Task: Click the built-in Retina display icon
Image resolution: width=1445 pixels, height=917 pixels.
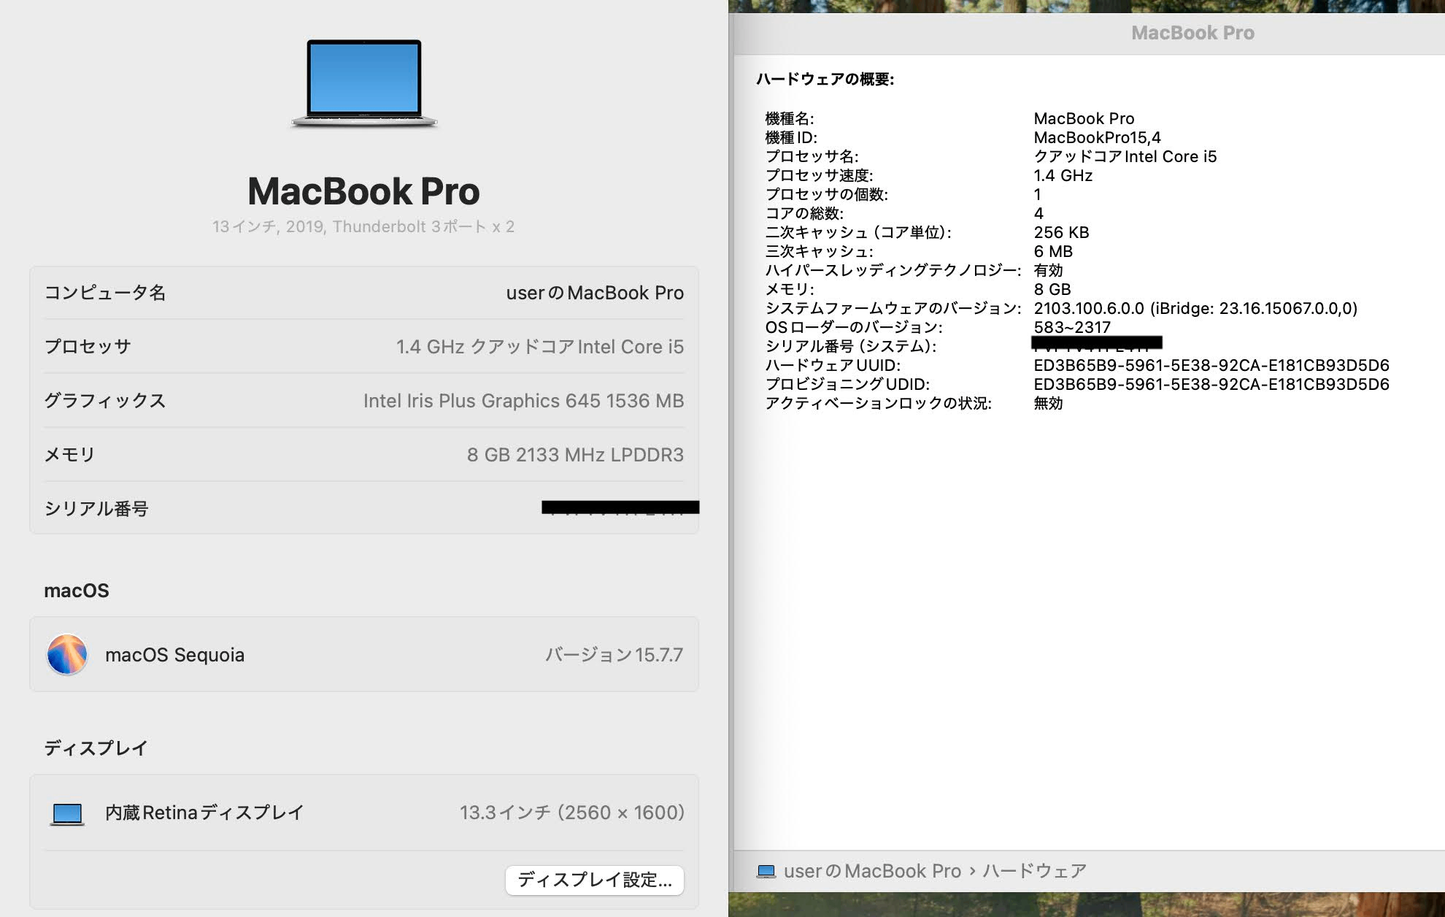Action: click(x=67, y=814)
